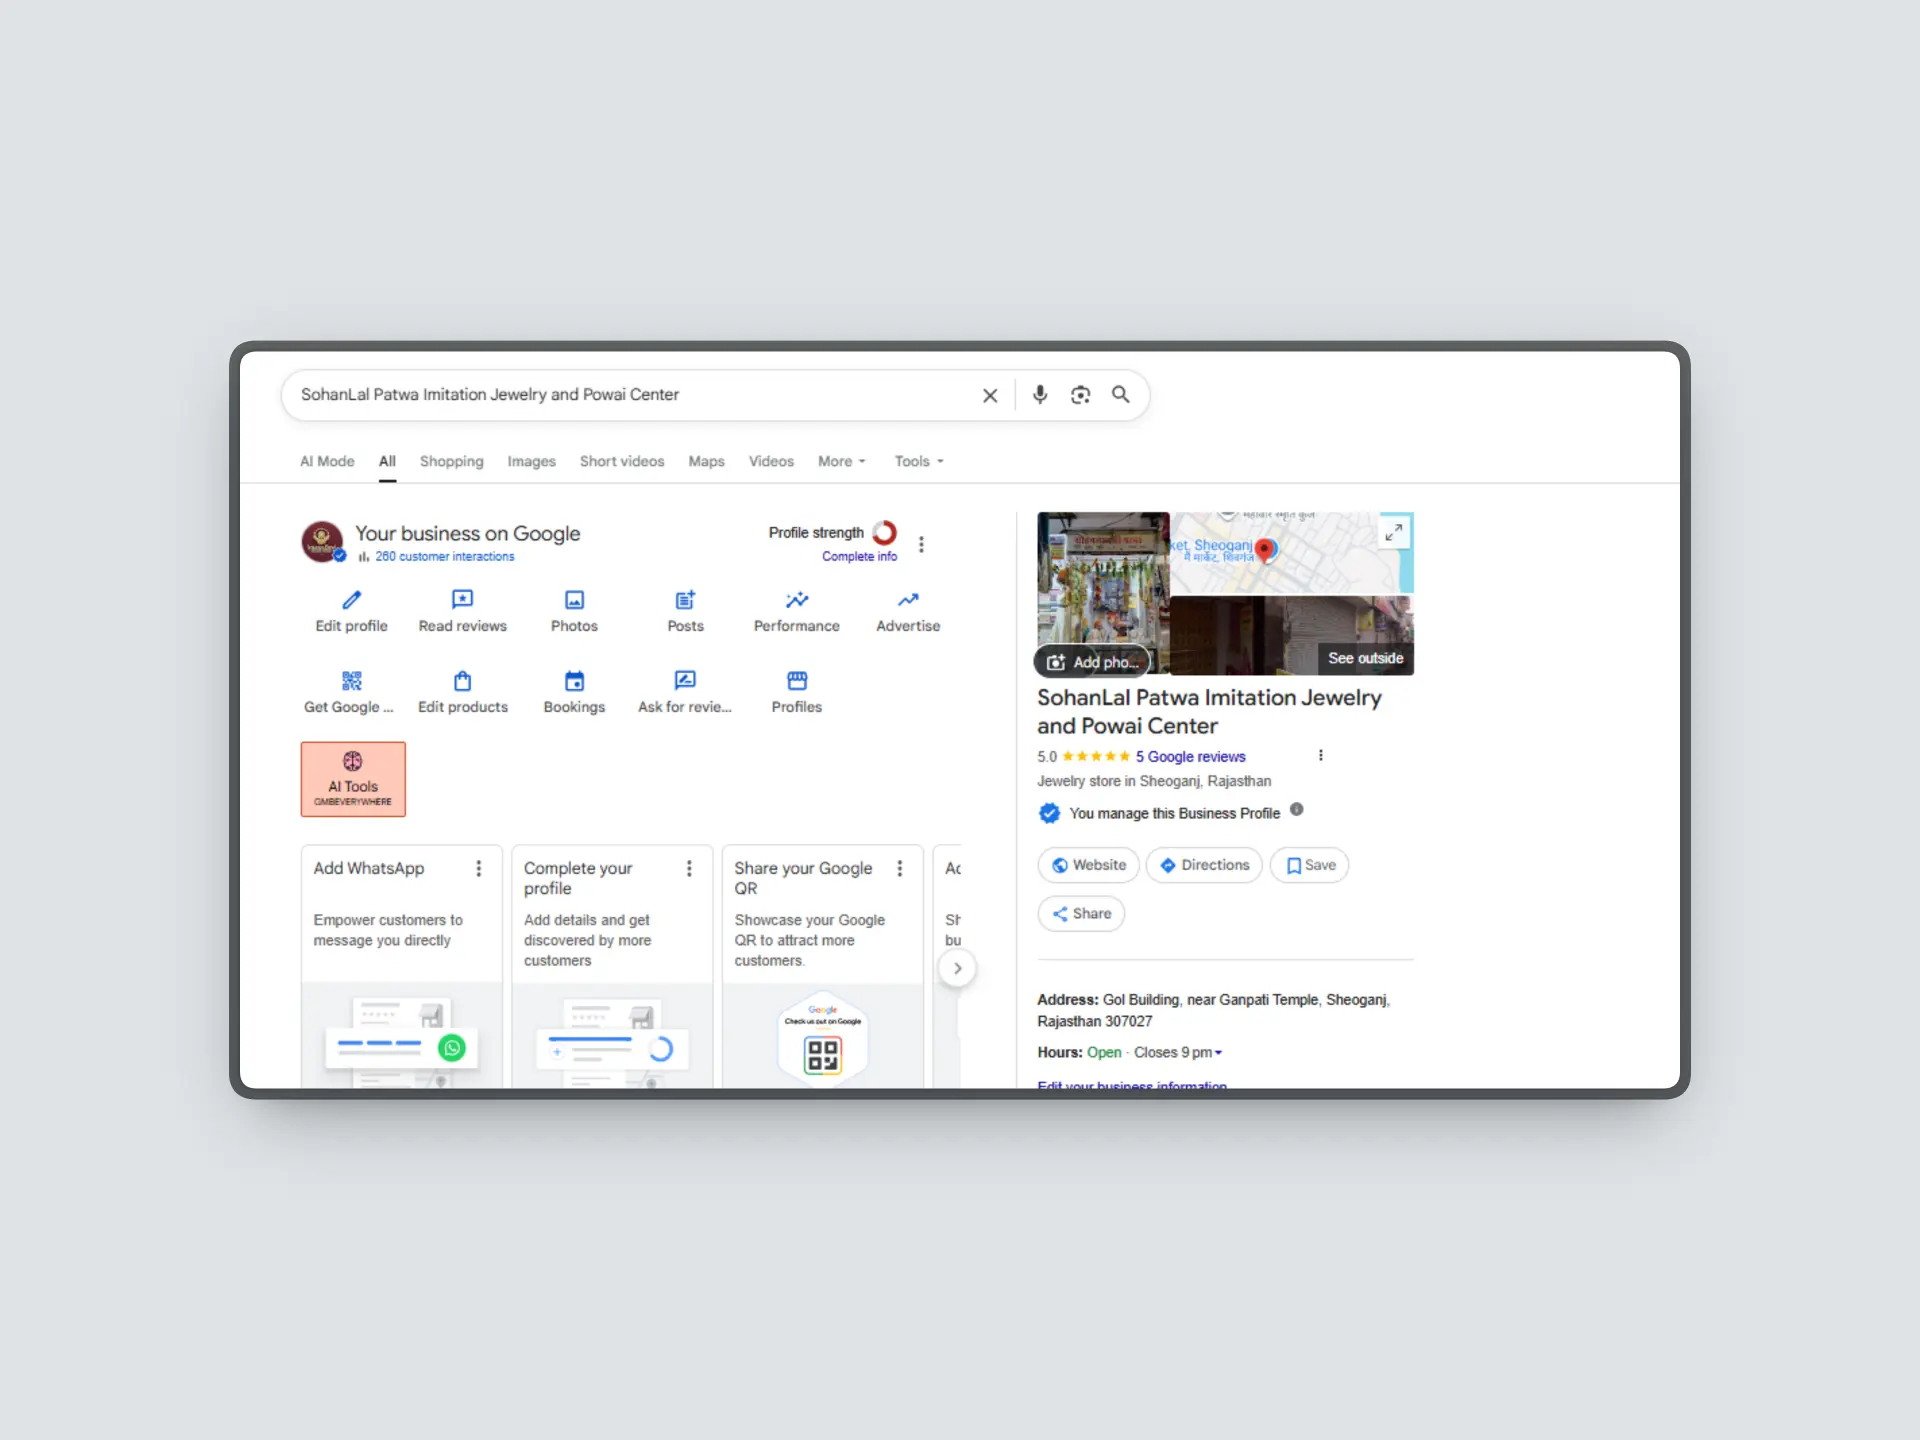
Task: Advance suggestion cards with next arrow
Action: pos(957,968)
